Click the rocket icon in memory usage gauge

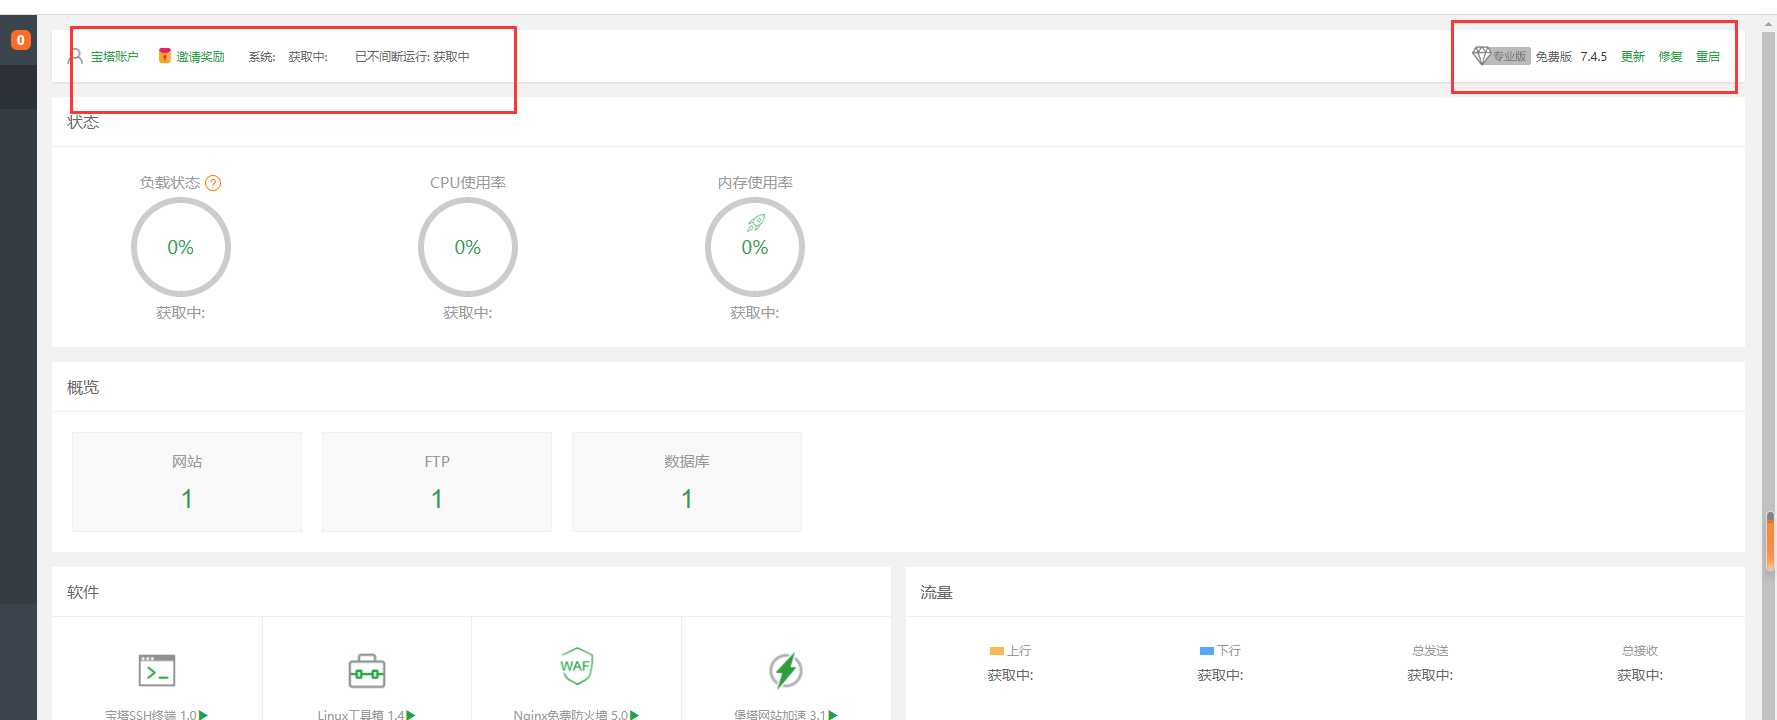(755, 222)
